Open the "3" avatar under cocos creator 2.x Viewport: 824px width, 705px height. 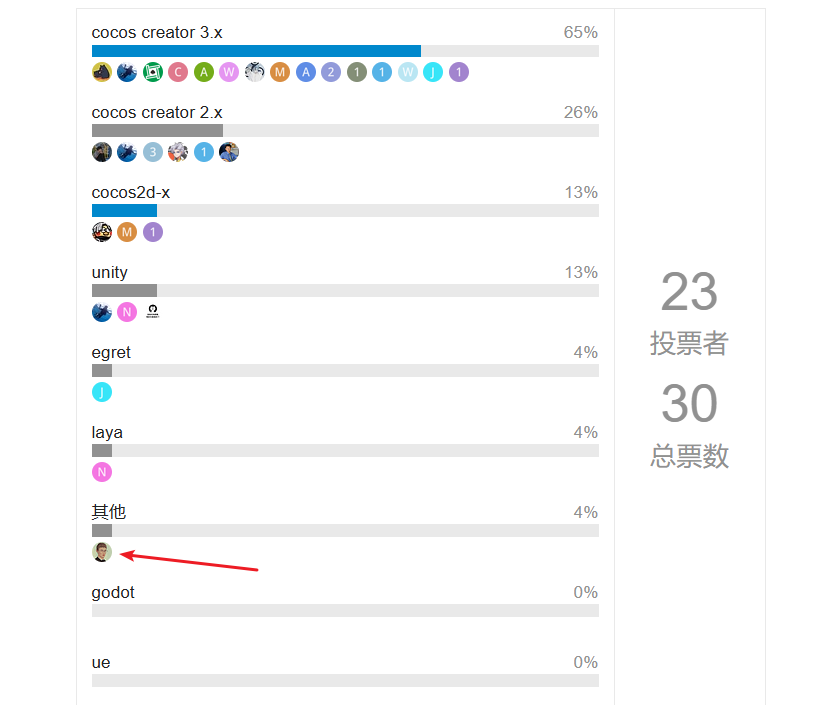pyautogui.click(x=153, y=152)
